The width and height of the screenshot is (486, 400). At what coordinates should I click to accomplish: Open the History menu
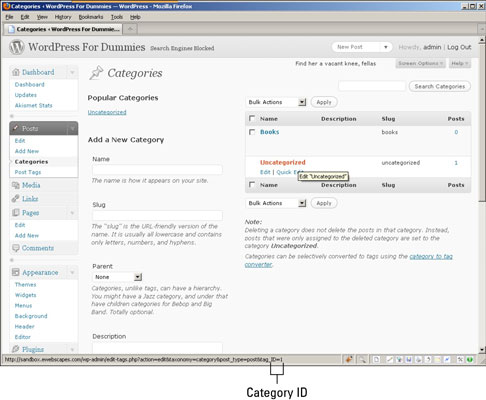(63, 17)
